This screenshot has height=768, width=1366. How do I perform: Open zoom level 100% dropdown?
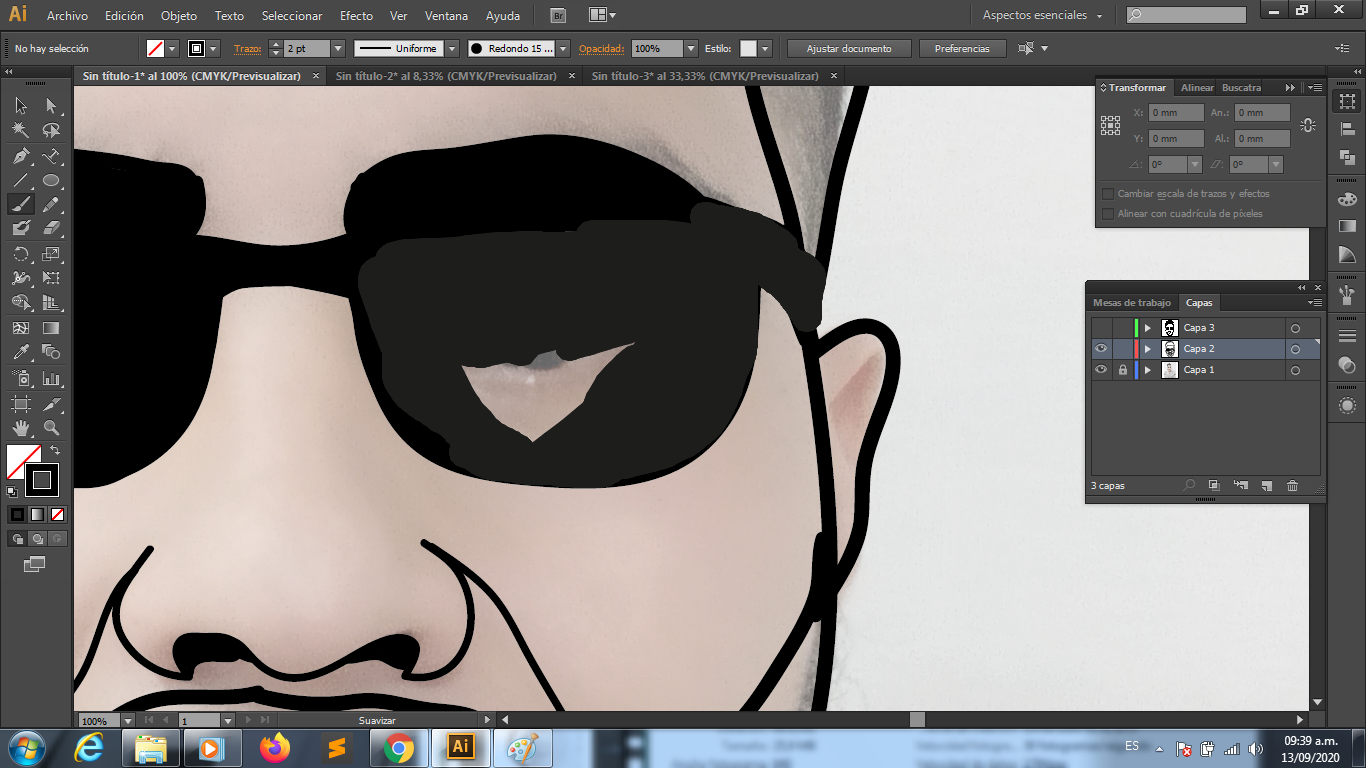[x=128, y=720]
